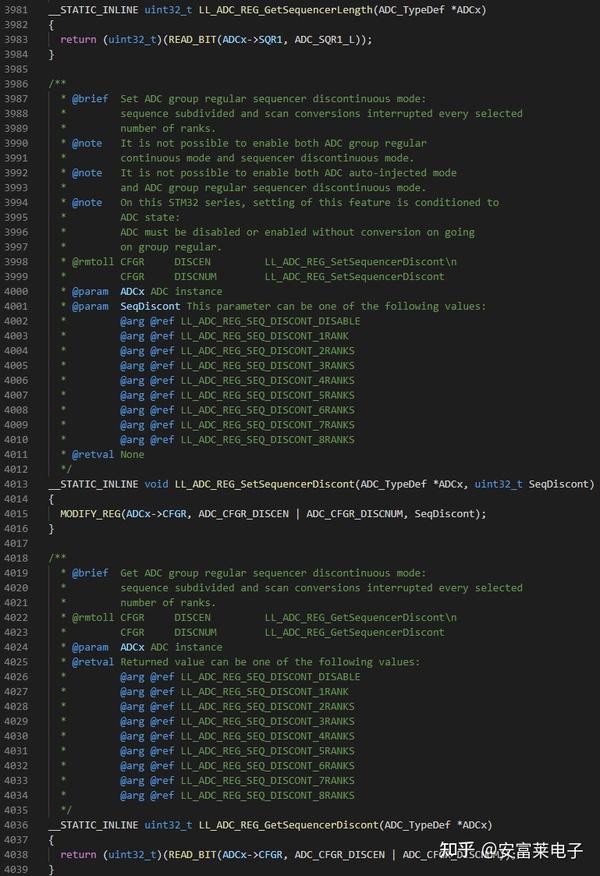Click the MODIFY_REG macro call
The height and width of the screenshot is (876, 600).
[89, 514]
